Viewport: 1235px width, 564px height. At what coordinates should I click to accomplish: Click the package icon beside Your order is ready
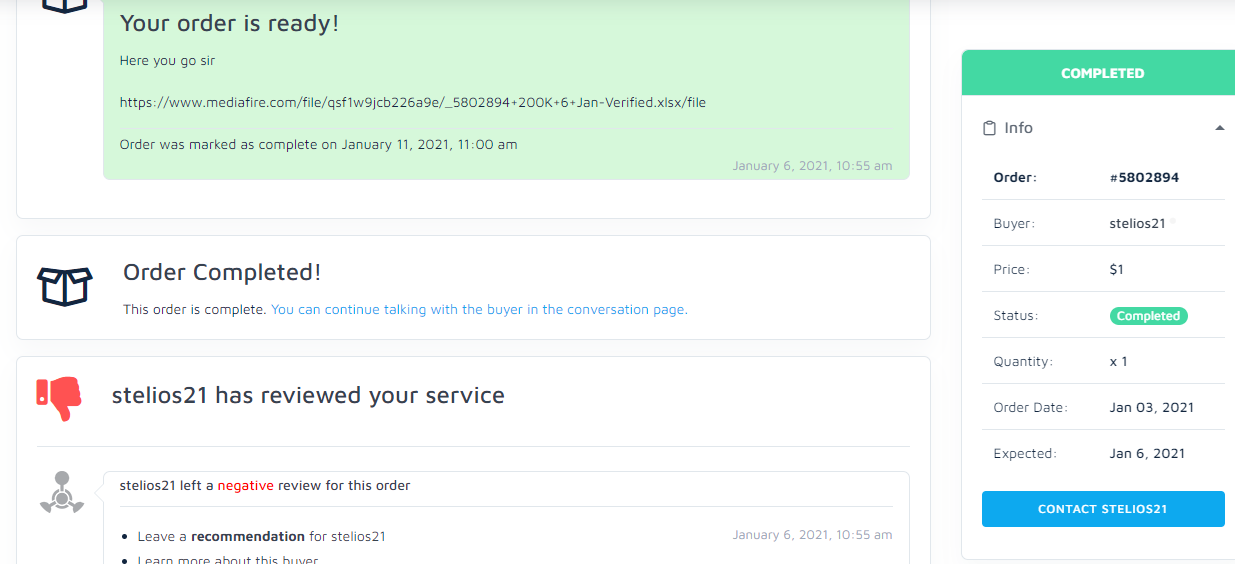pos(66,5)
